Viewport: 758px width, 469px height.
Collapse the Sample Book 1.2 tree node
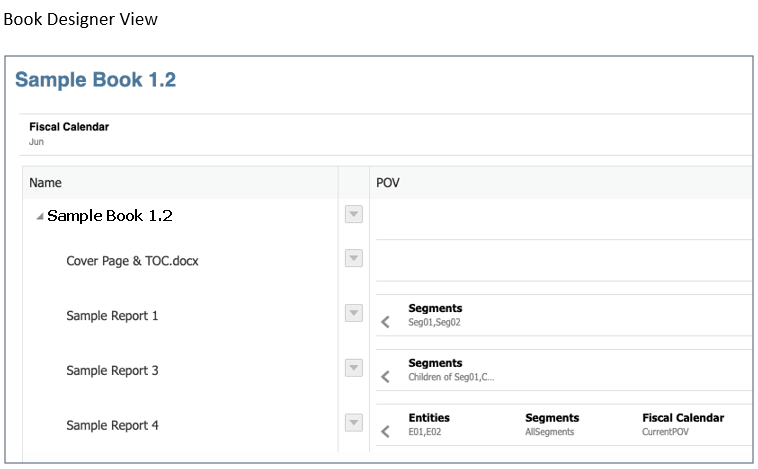click(40, 217)
